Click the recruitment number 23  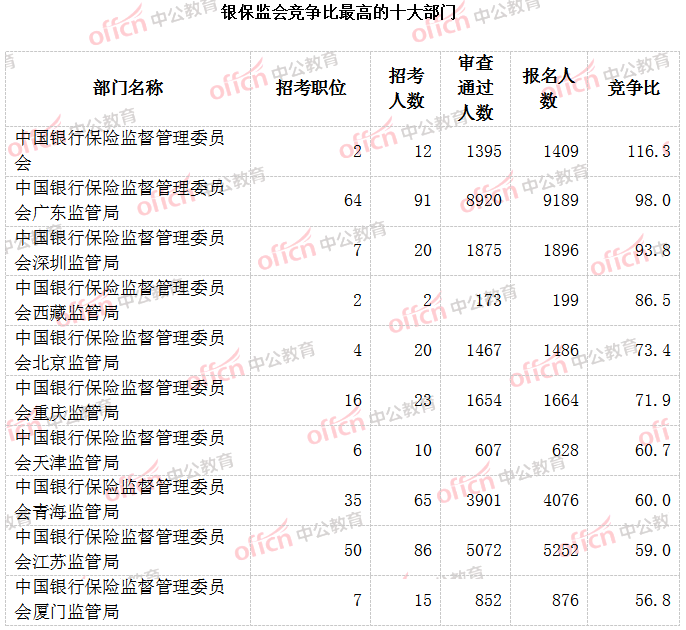[x=423, y=400]
